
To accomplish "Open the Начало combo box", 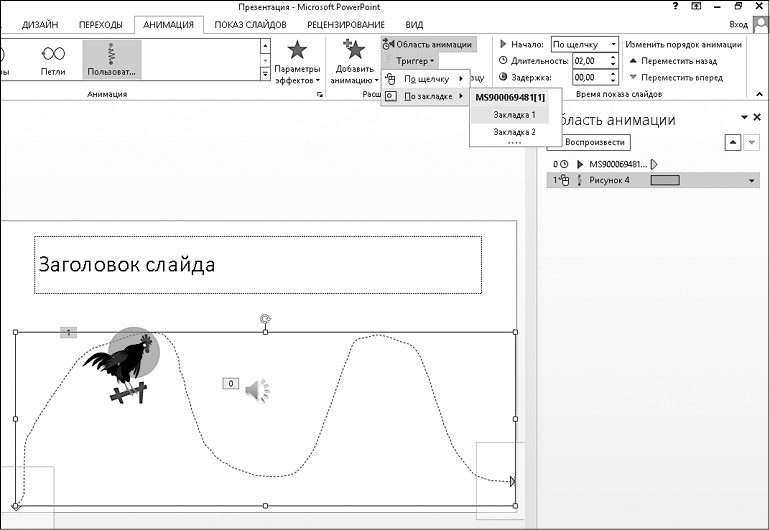I will point(584,45).
